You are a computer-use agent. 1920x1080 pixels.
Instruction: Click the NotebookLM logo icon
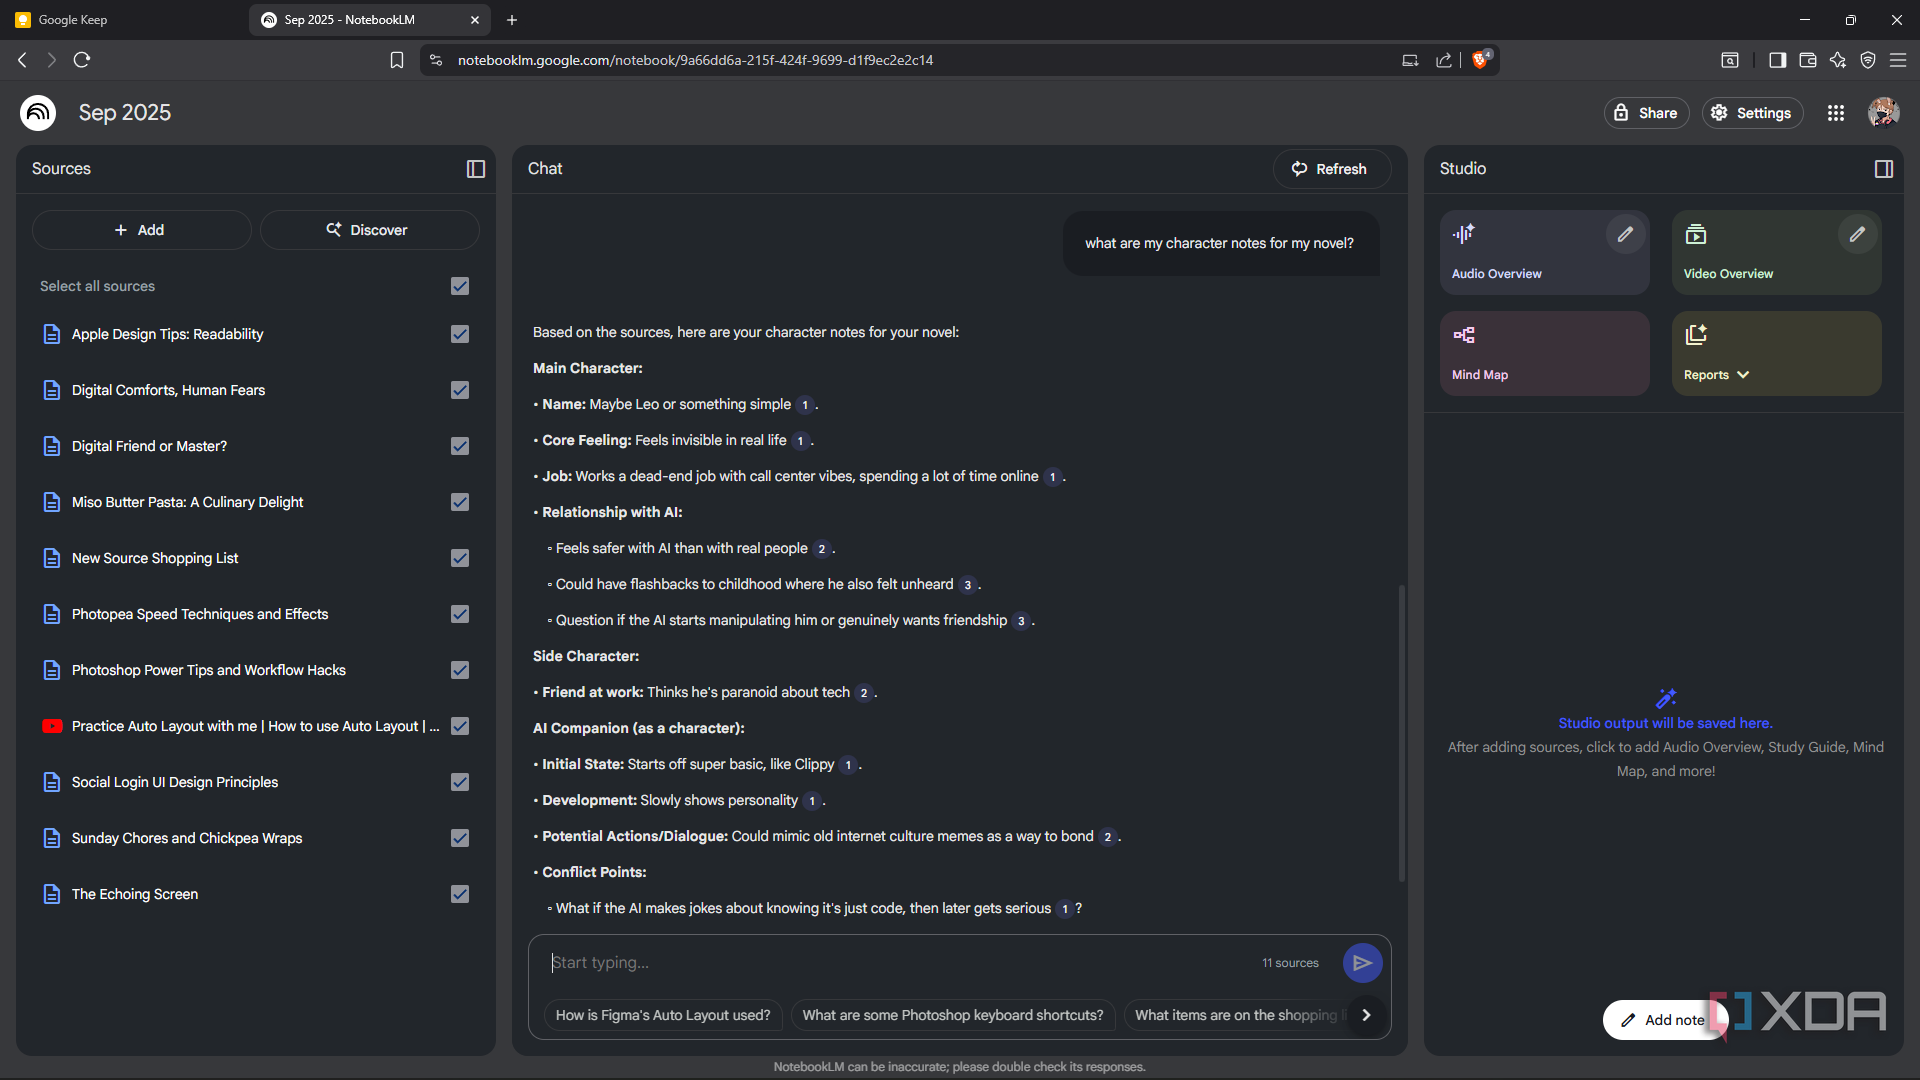[38, 113]
